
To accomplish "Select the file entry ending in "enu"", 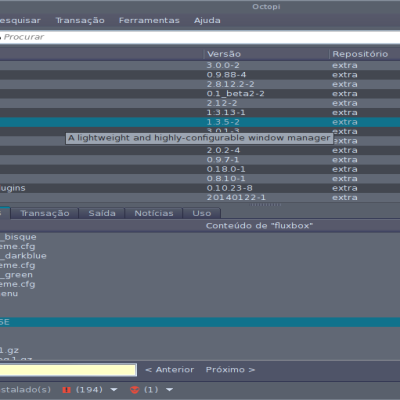I will click(9, 294).
